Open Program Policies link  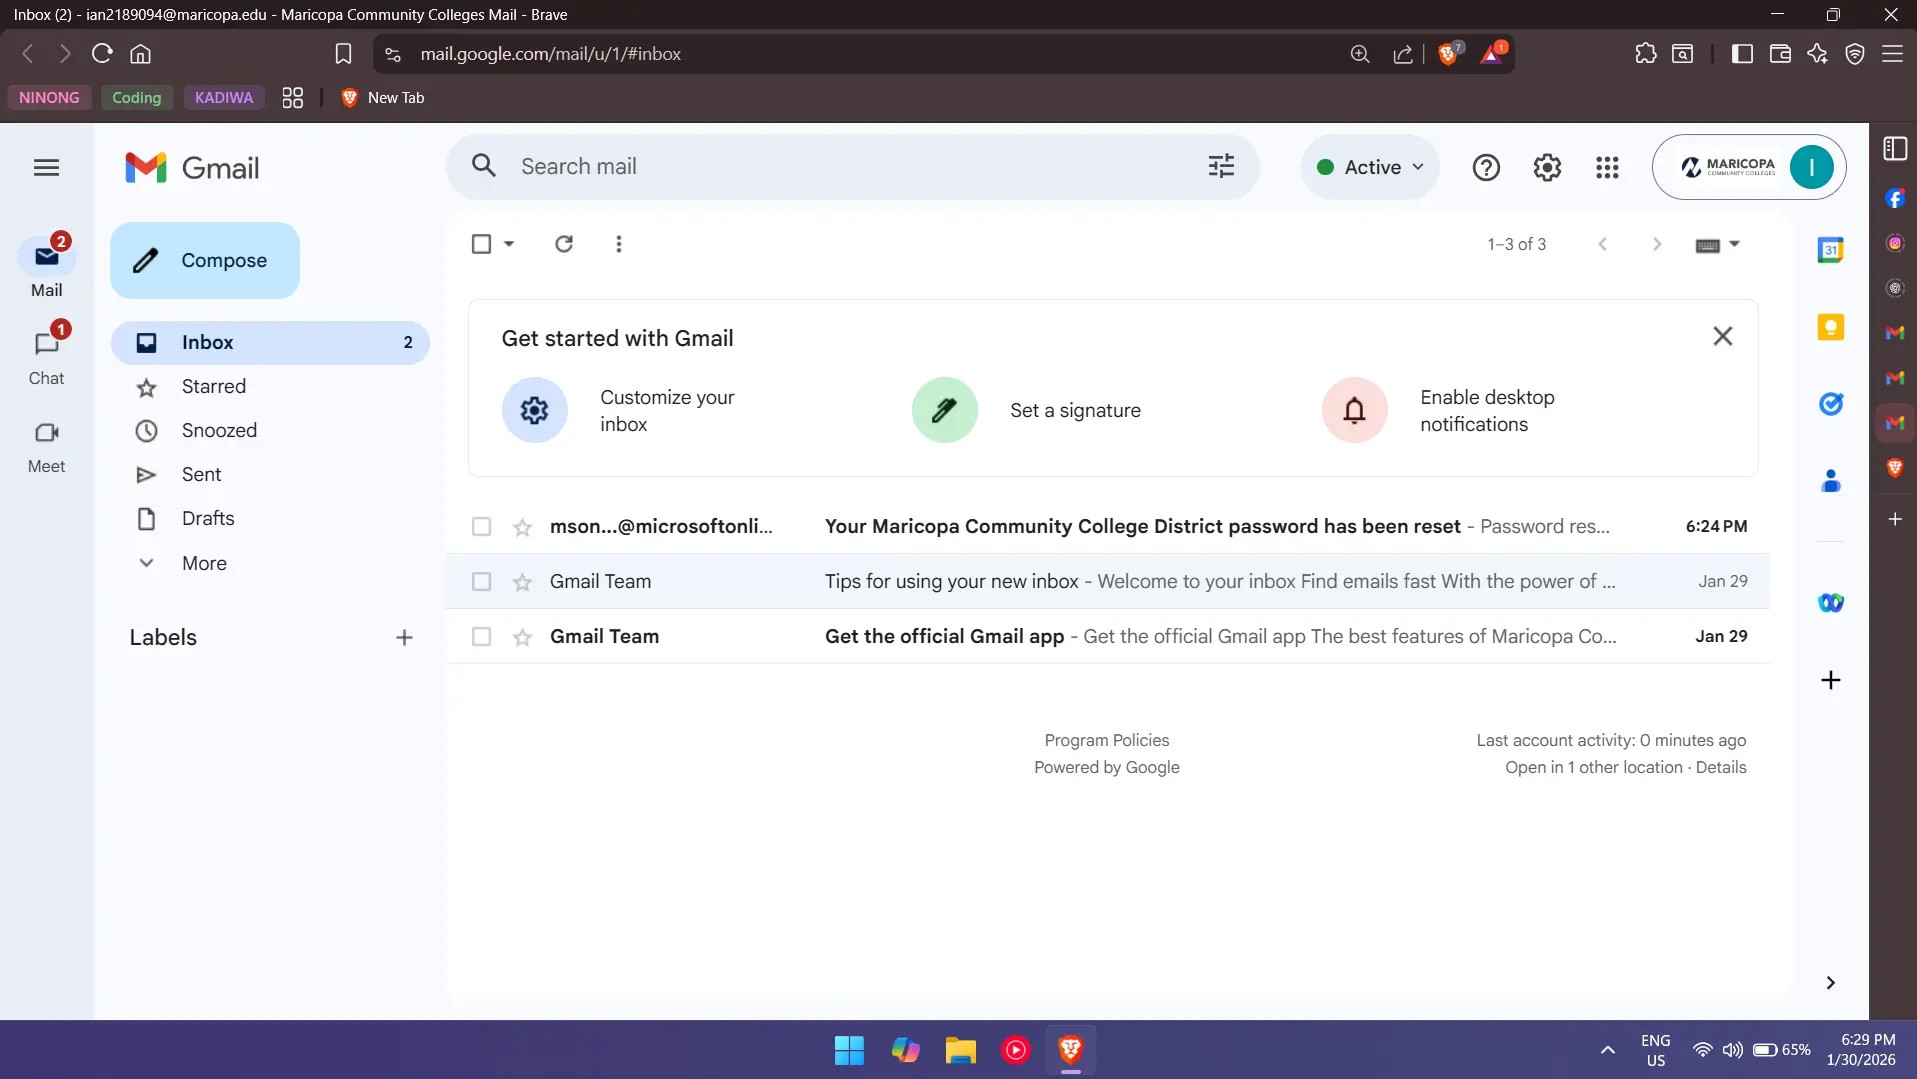1106,741
